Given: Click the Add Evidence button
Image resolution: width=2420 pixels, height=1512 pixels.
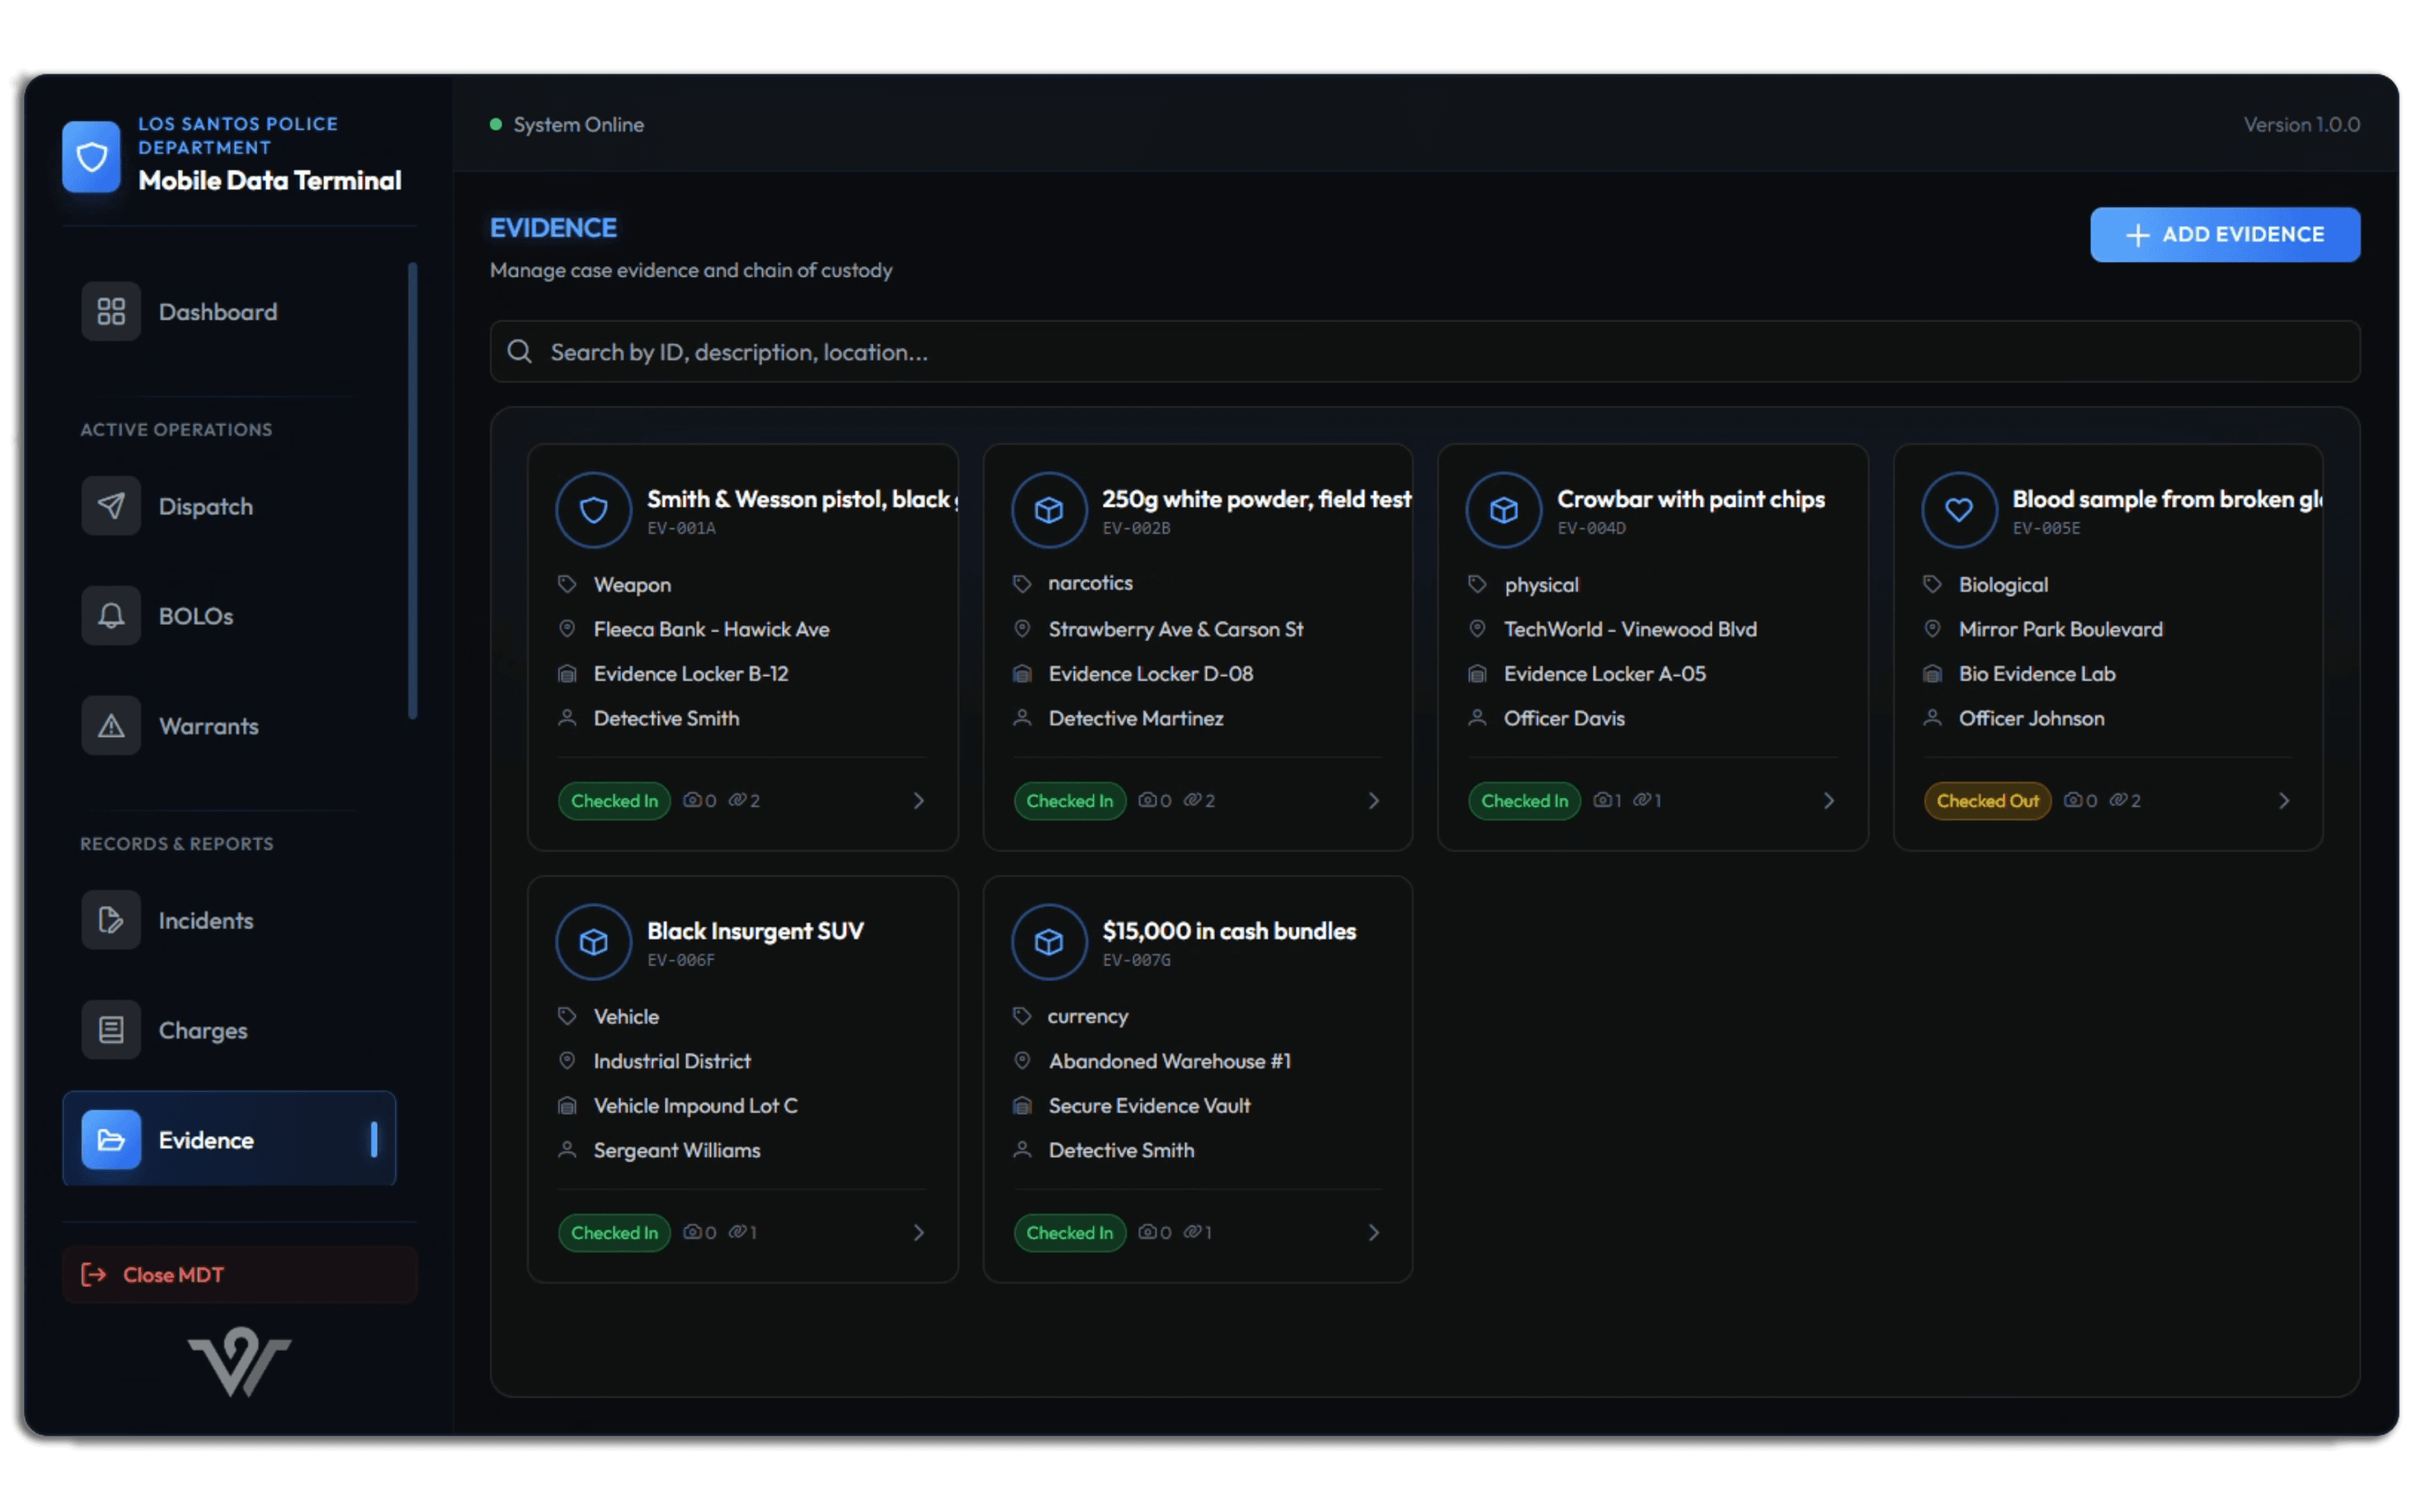Looking at the screenshot, I should pyautogui.click(x=2224, y=235).
